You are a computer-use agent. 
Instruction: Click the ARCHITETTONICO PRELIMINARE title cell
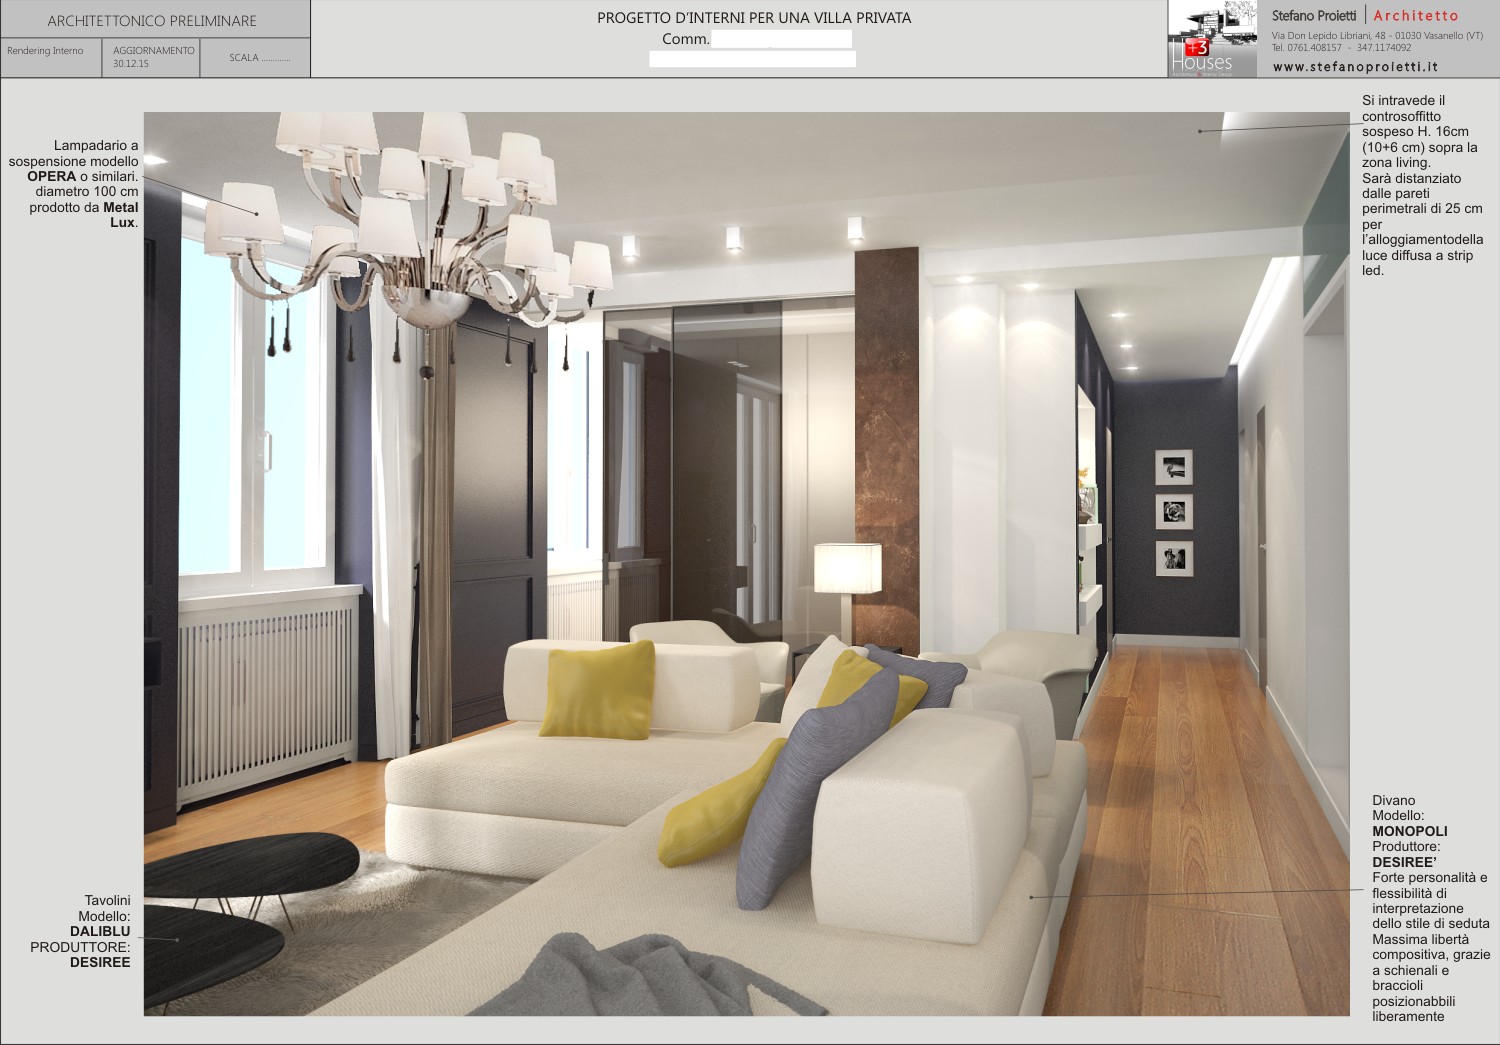click(x=155, y=20)
